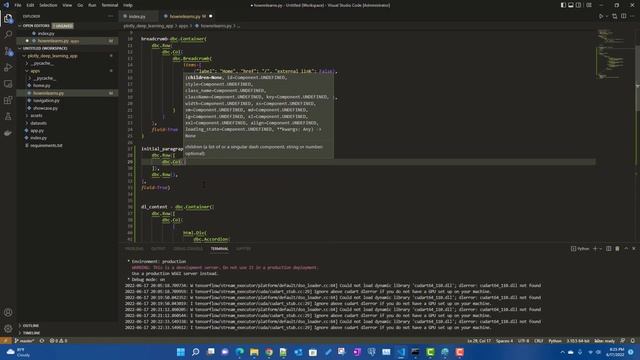
Task: Open the Customize Layout button
Action: (x=589, y=5)
